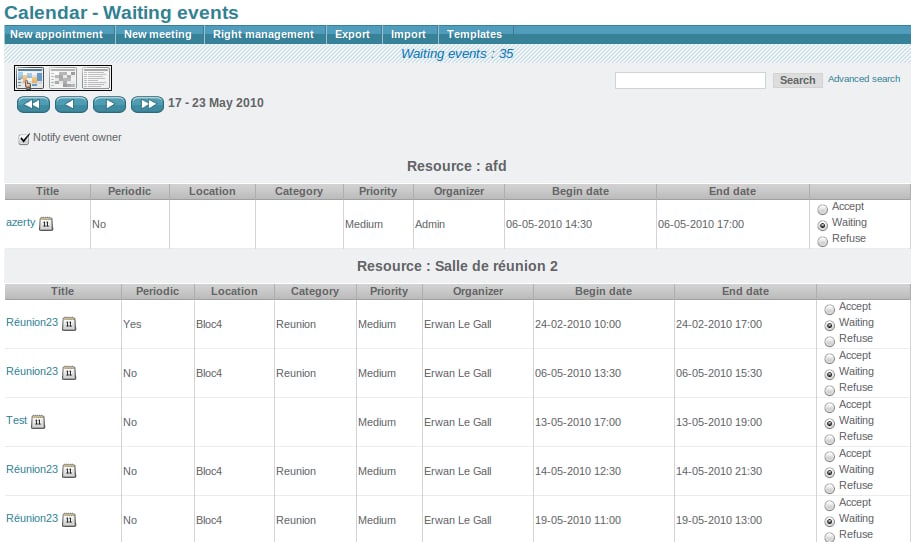911x542 pixels.
Task: Open Right management
Action: (263, 34)
